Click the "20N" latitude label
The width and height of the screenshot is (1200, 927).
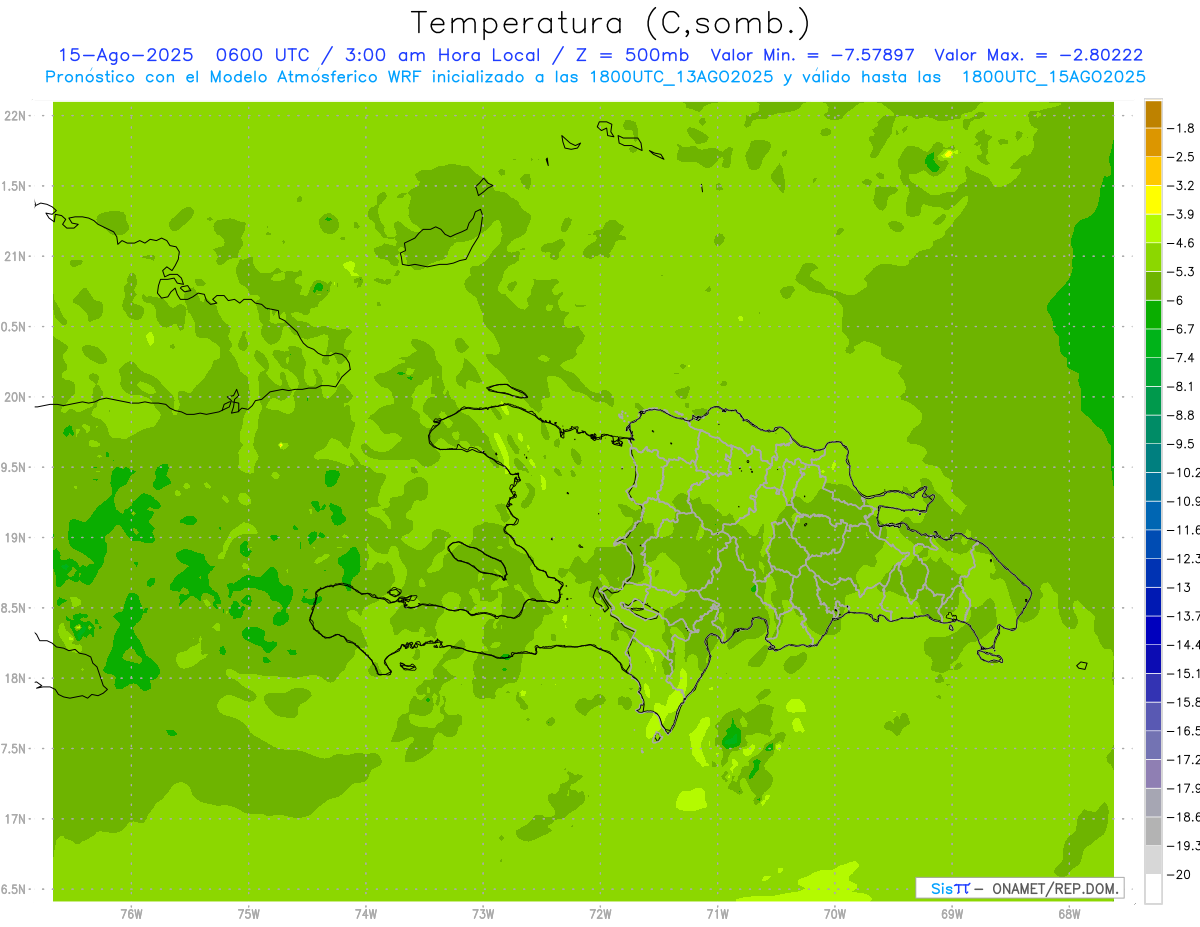(x=15, y=397)
